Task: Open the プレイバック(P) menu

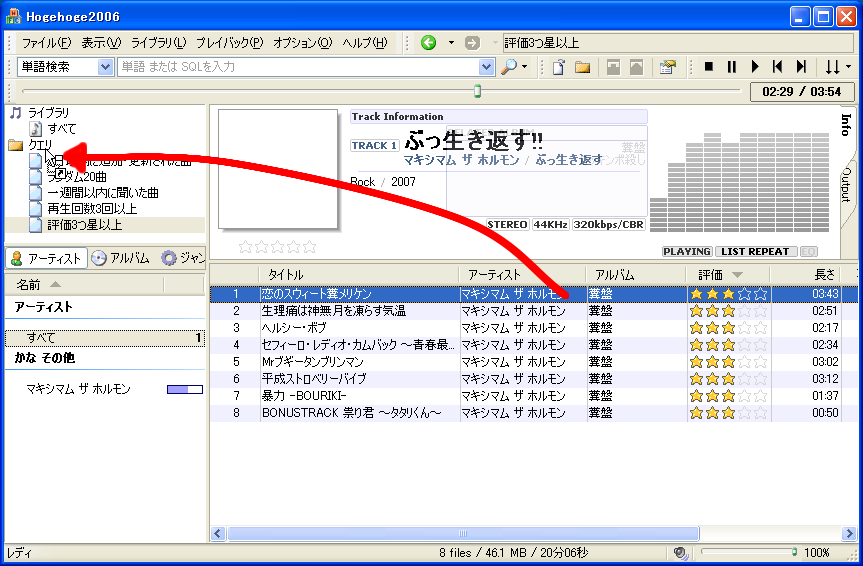Action: coord(230,42)
